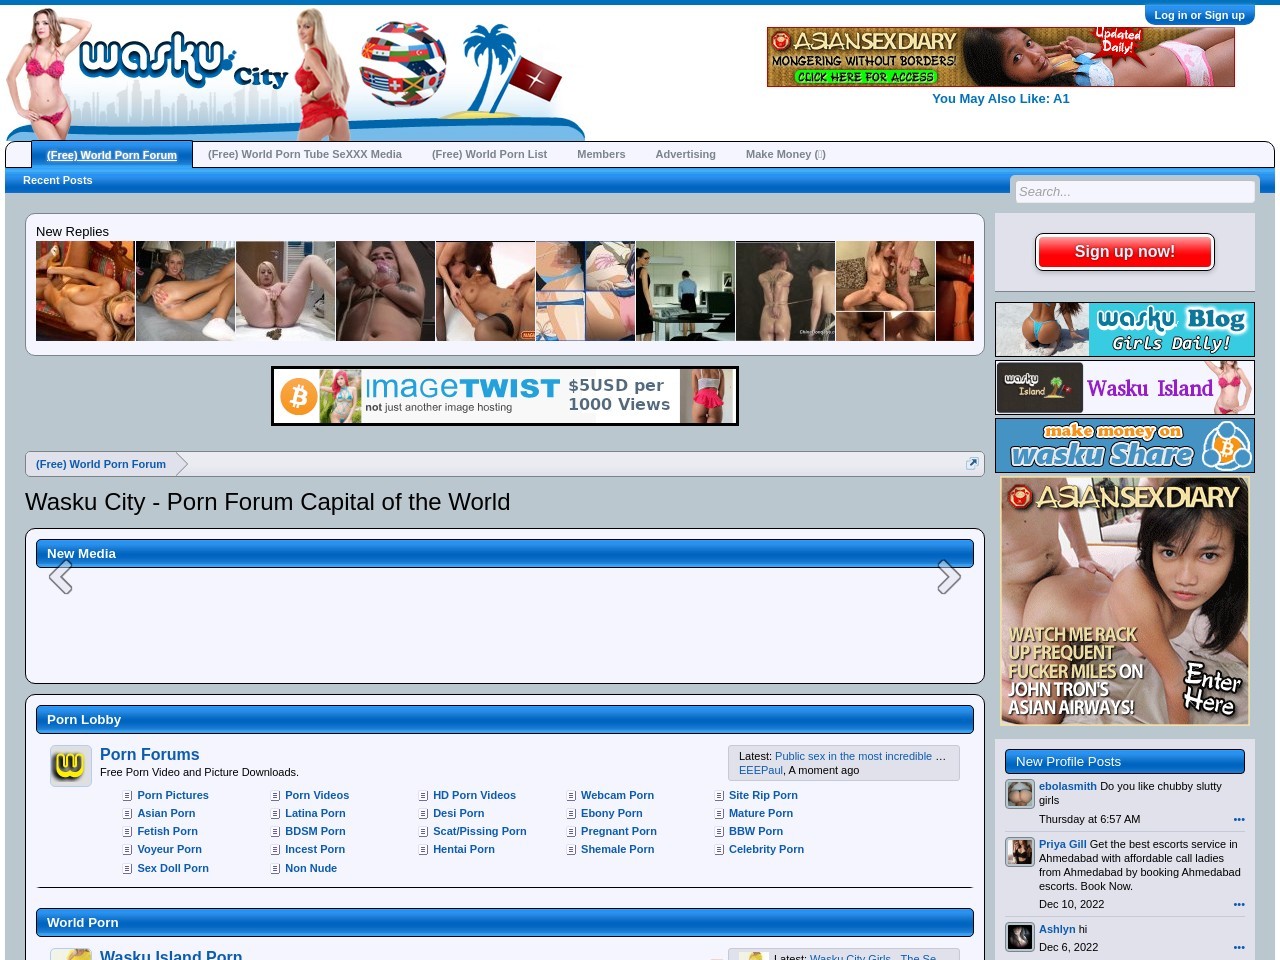The image size is (1280, 960).
Task: Open Priya Gill's profile avatar
Action: pos(1019,852)
